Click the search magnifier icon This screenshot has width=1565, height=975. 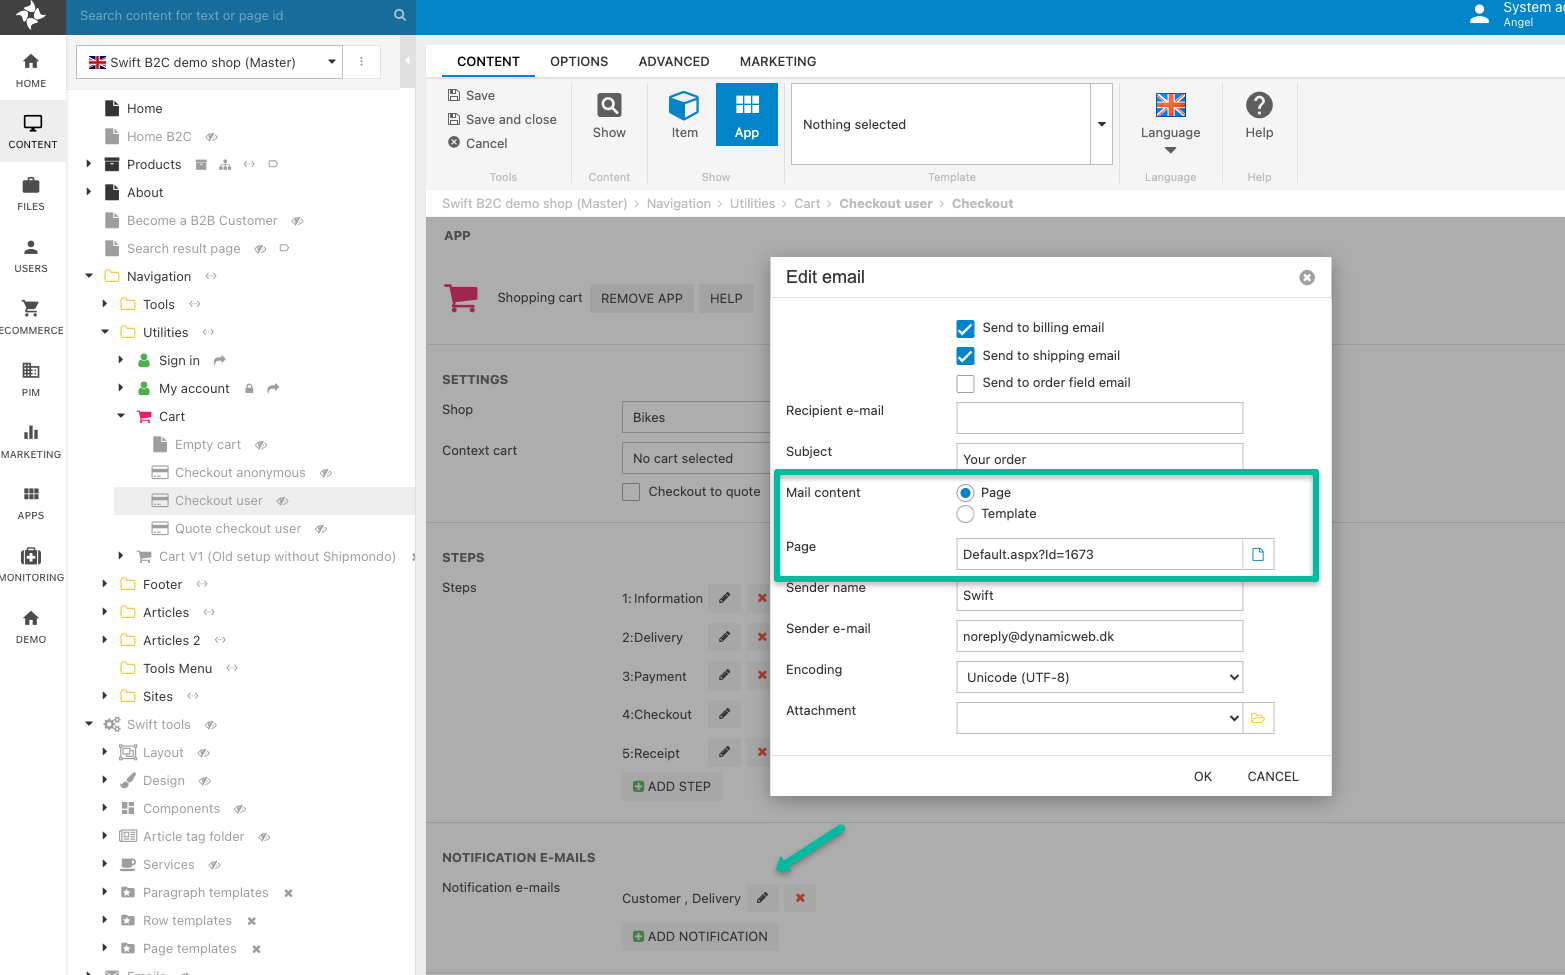(x=400, y=15)
